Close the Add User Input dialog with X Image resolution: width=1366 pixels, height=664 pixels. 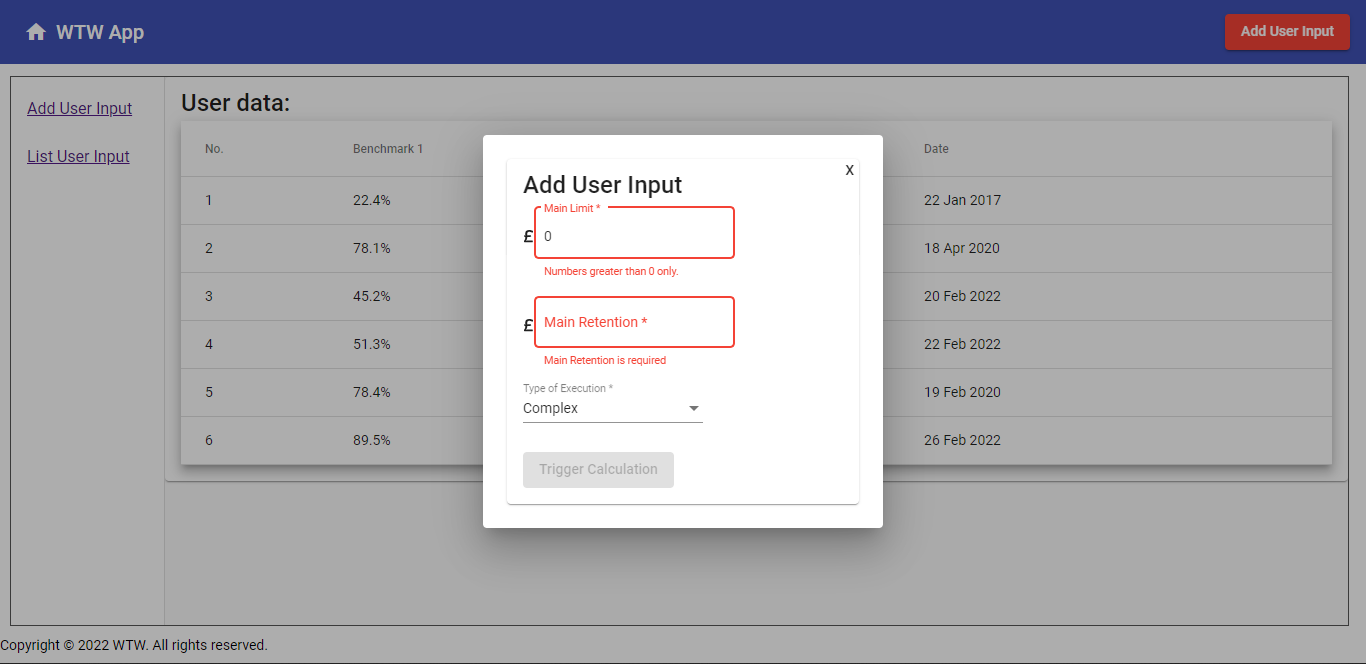point(849,170)
